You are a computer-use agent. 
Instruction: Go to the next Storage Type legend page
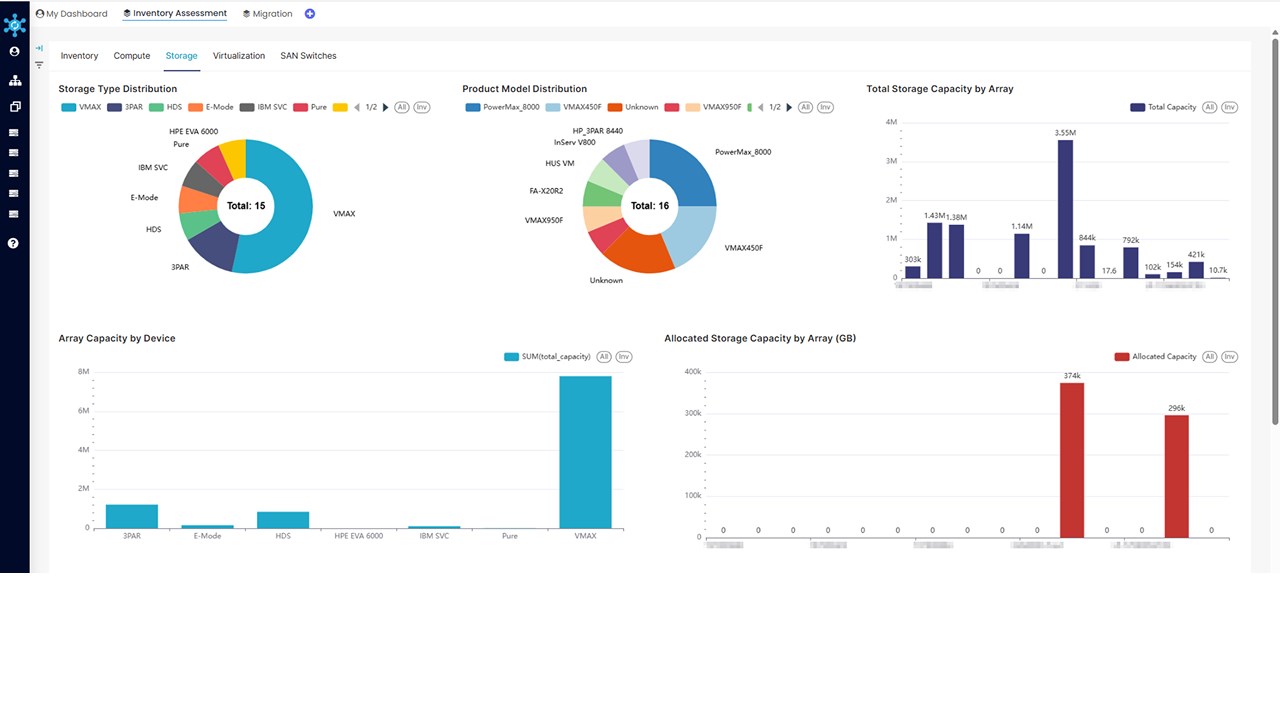[x=386, y=107]
